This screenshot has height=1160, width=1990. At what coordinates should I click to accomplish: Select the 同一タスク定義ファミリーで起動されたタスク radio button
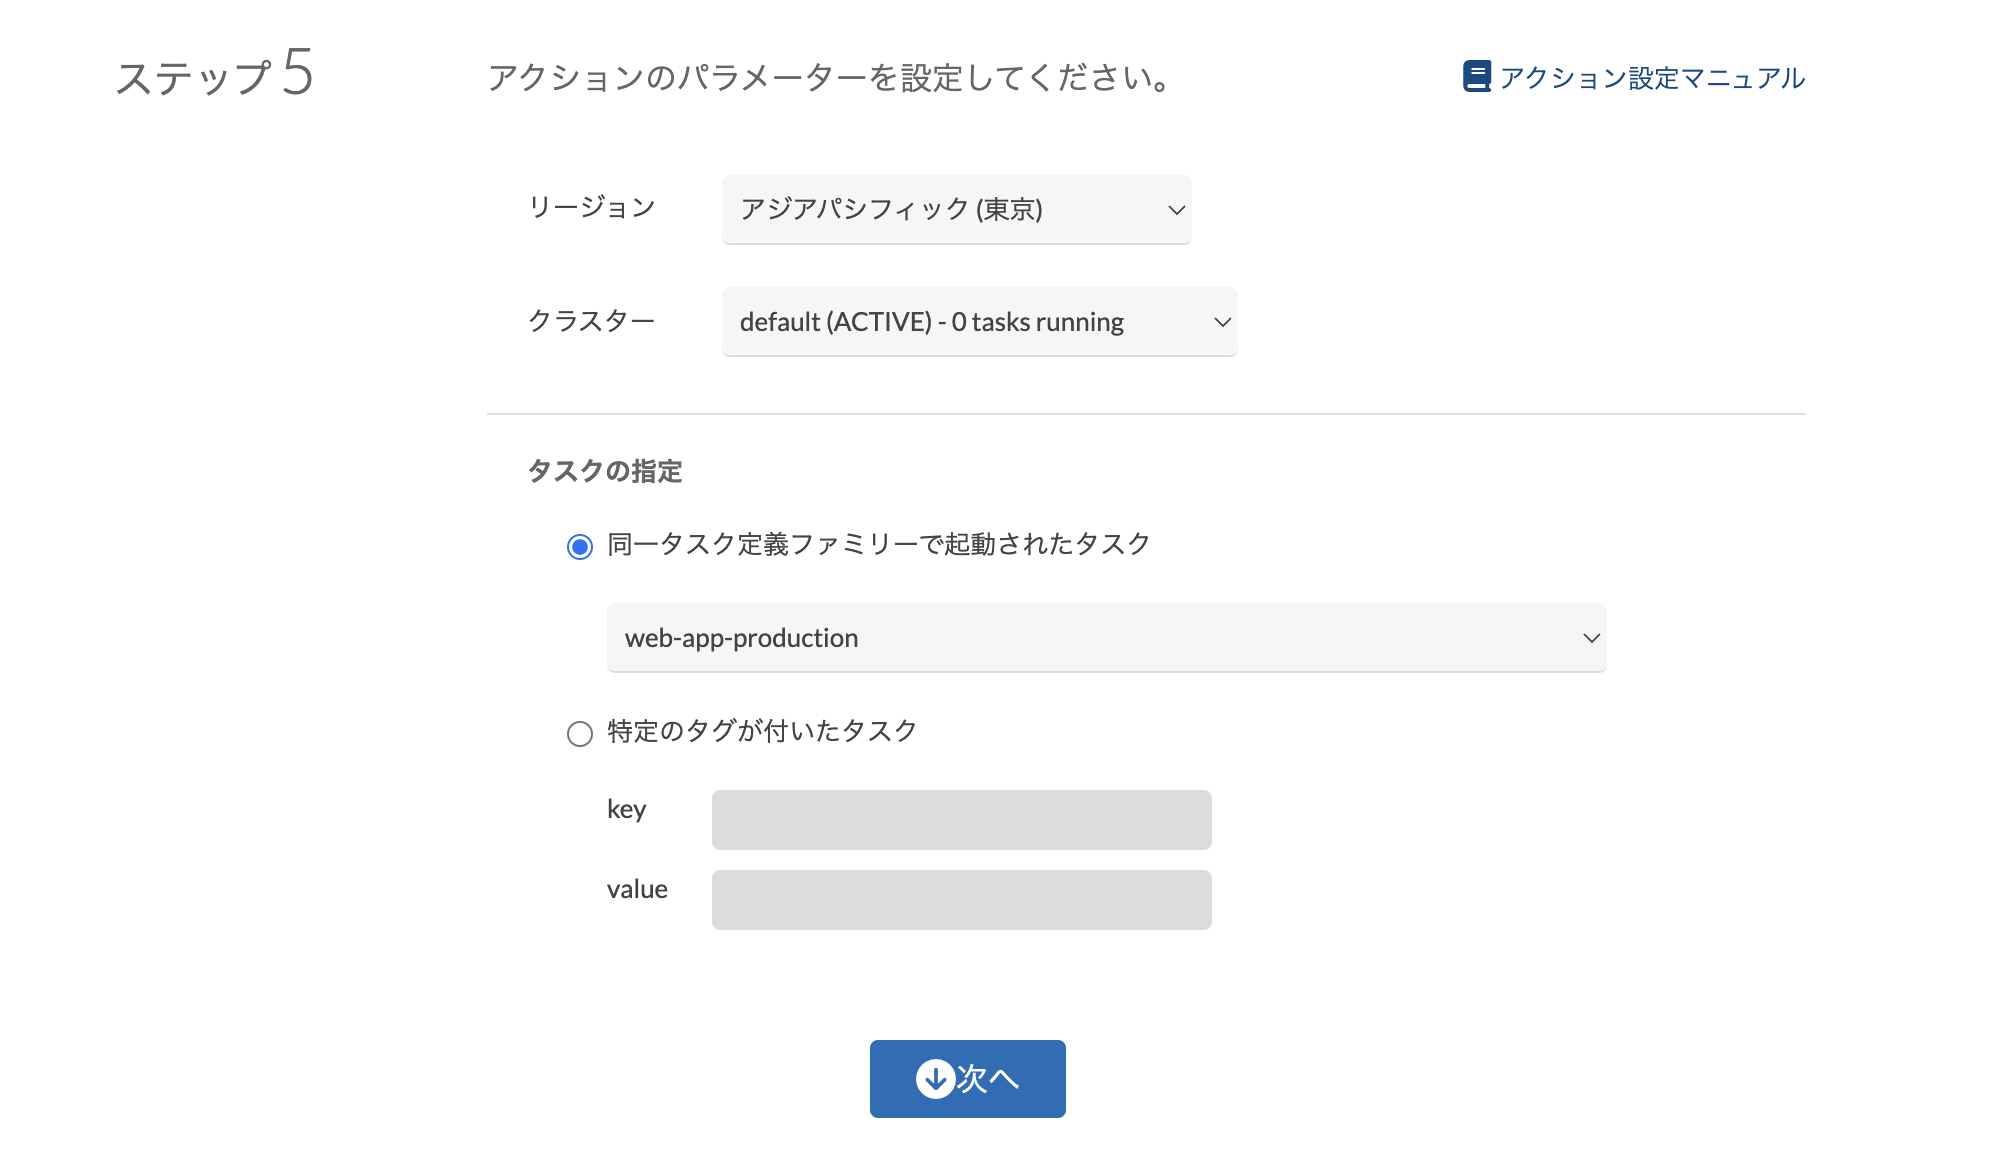(x=580, y=546)
